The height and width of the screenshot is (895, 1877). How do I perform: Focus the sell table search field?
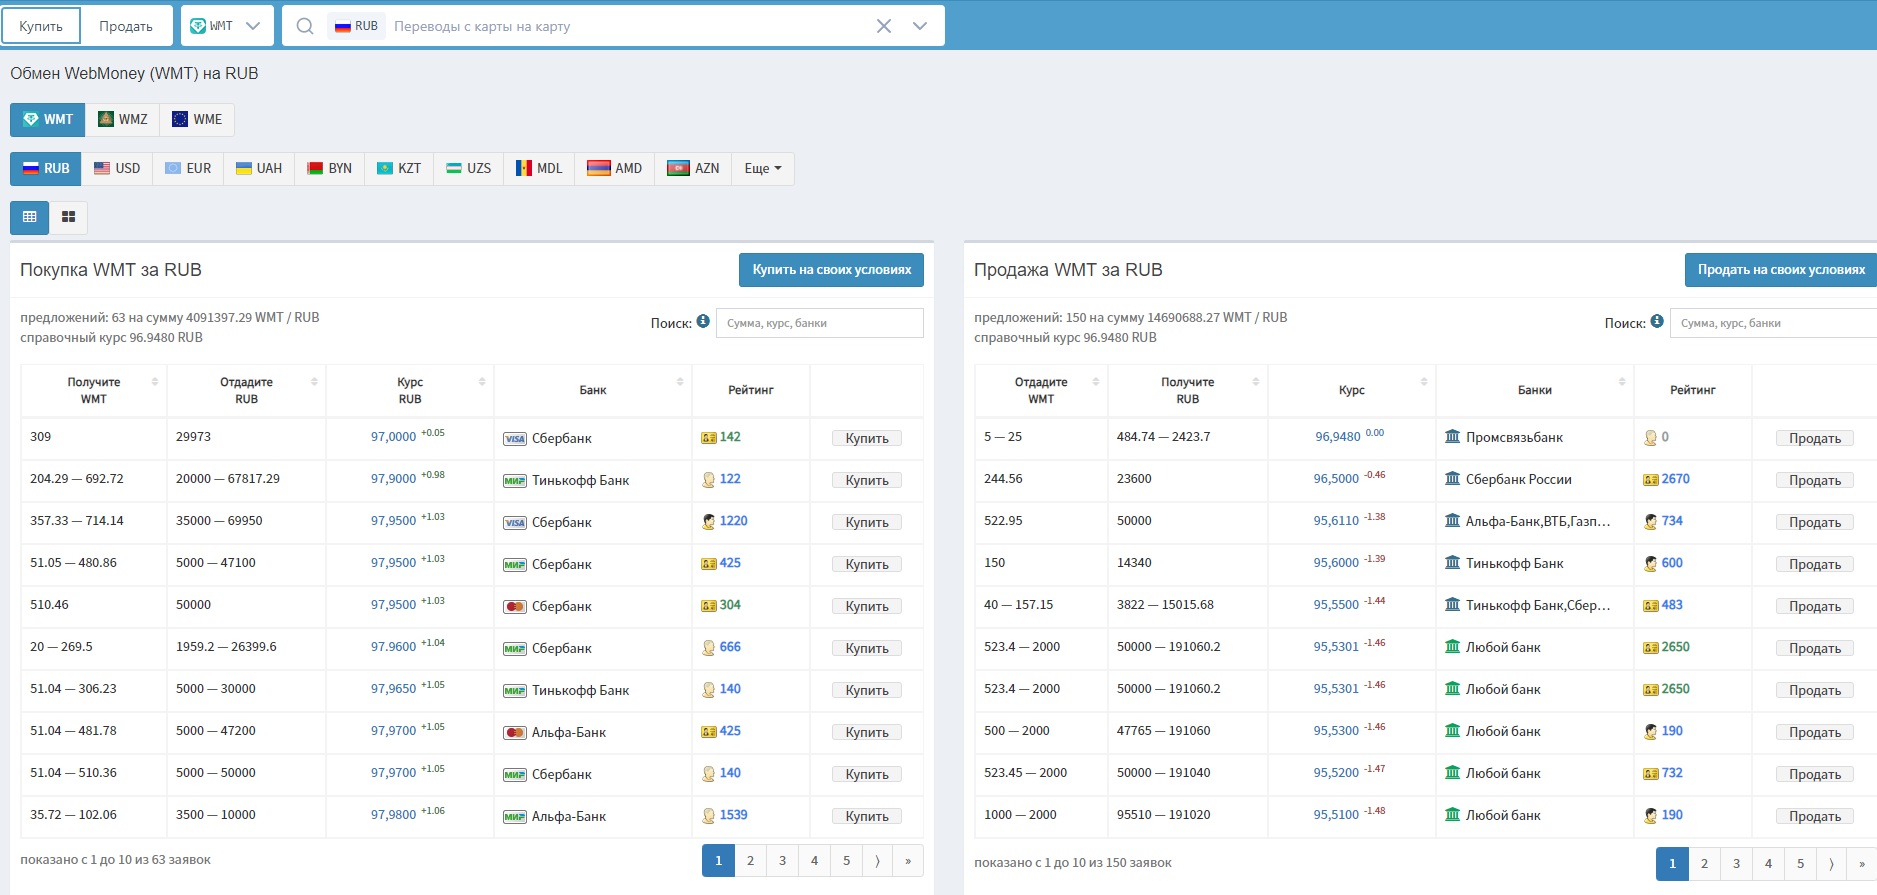pyautogui.click(x=1773, y=323)
